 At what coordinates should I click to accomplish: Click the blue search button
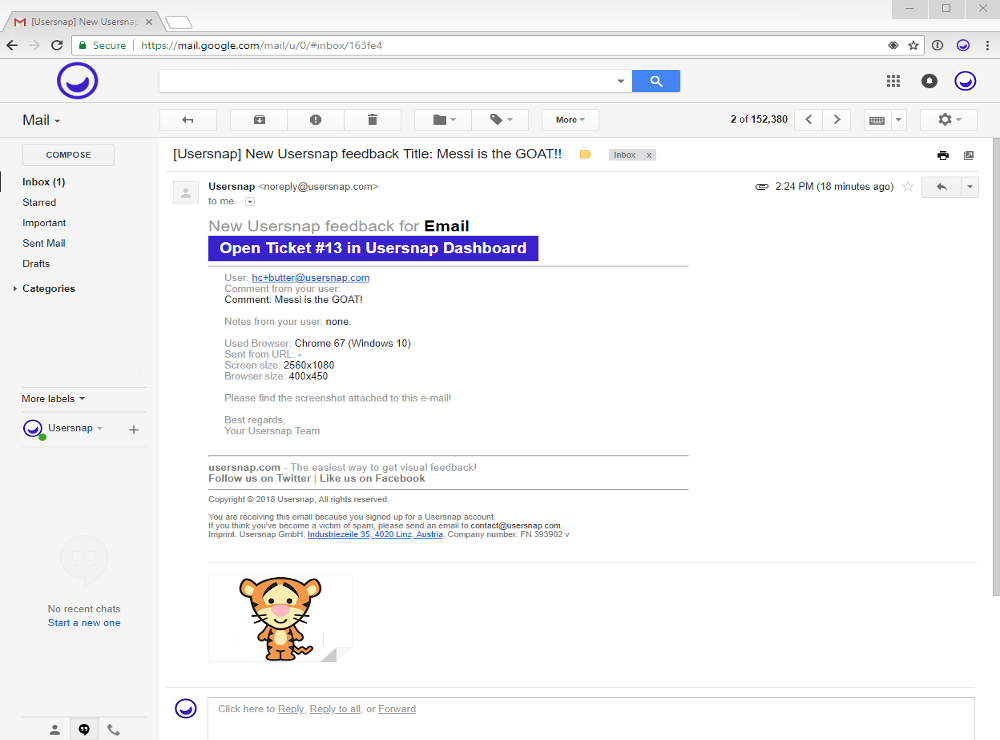(656, 81)
